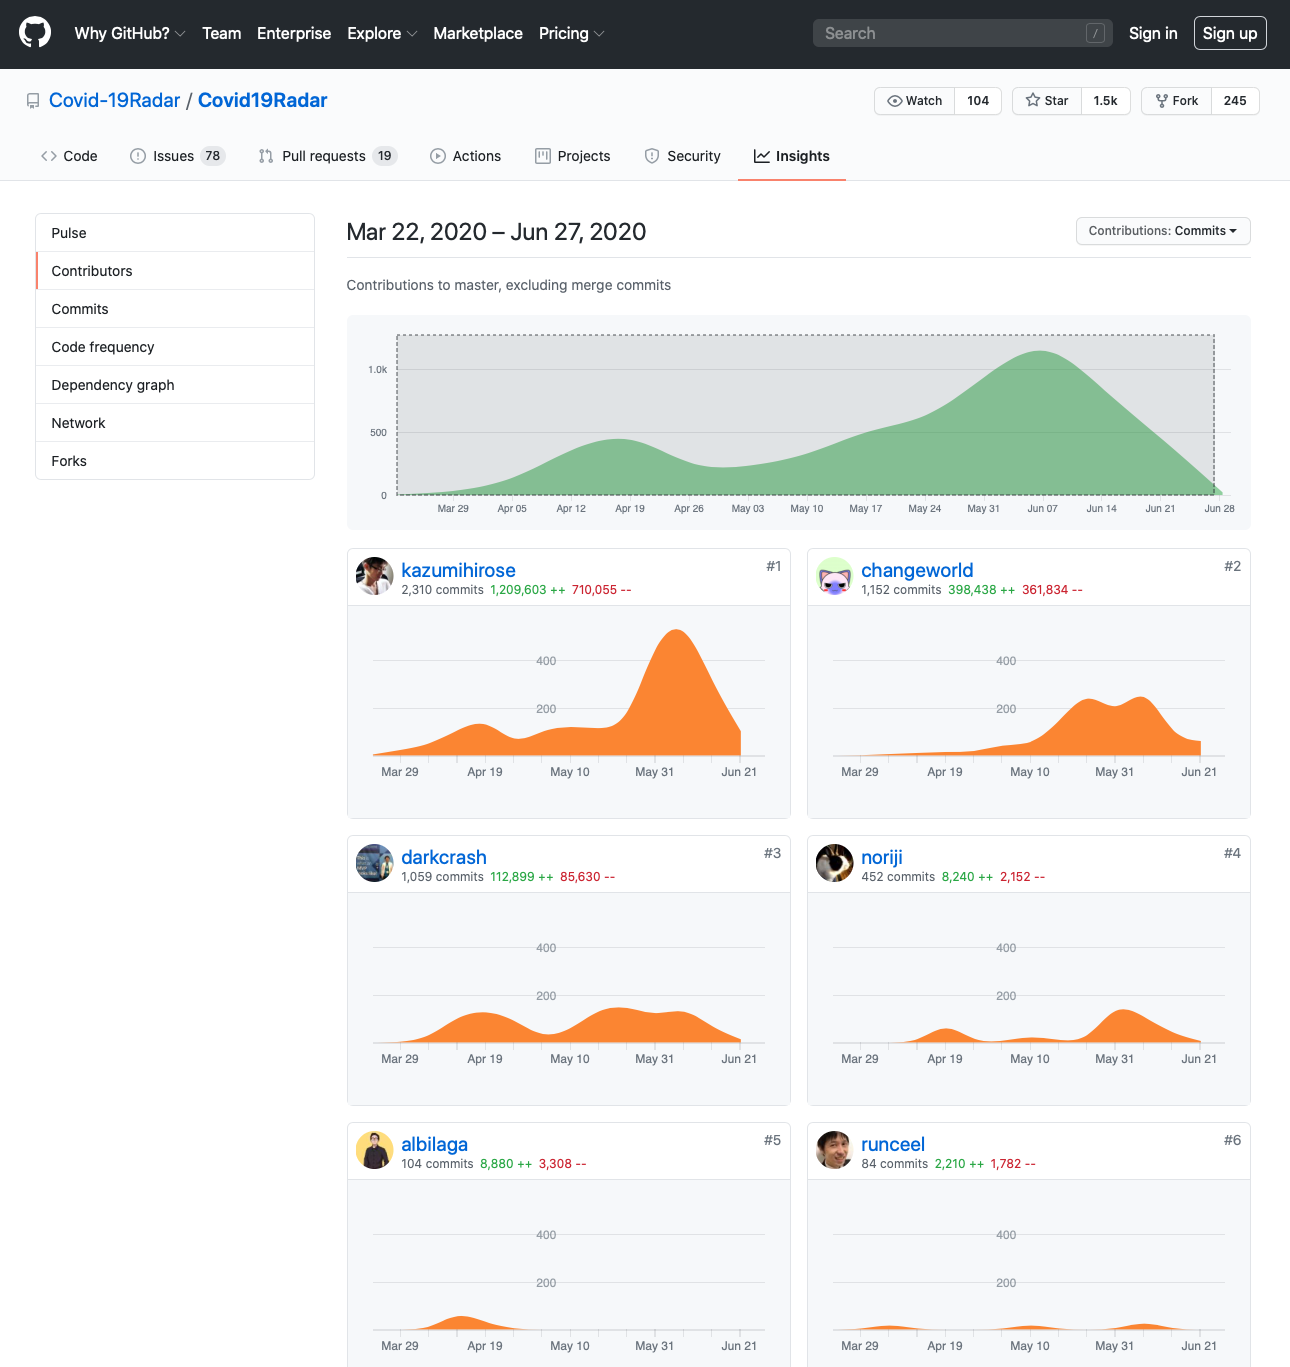Viewport: 1290px width, 1367px height.
Task: Click the main contributions chart selection area
Action: (805, 415)
